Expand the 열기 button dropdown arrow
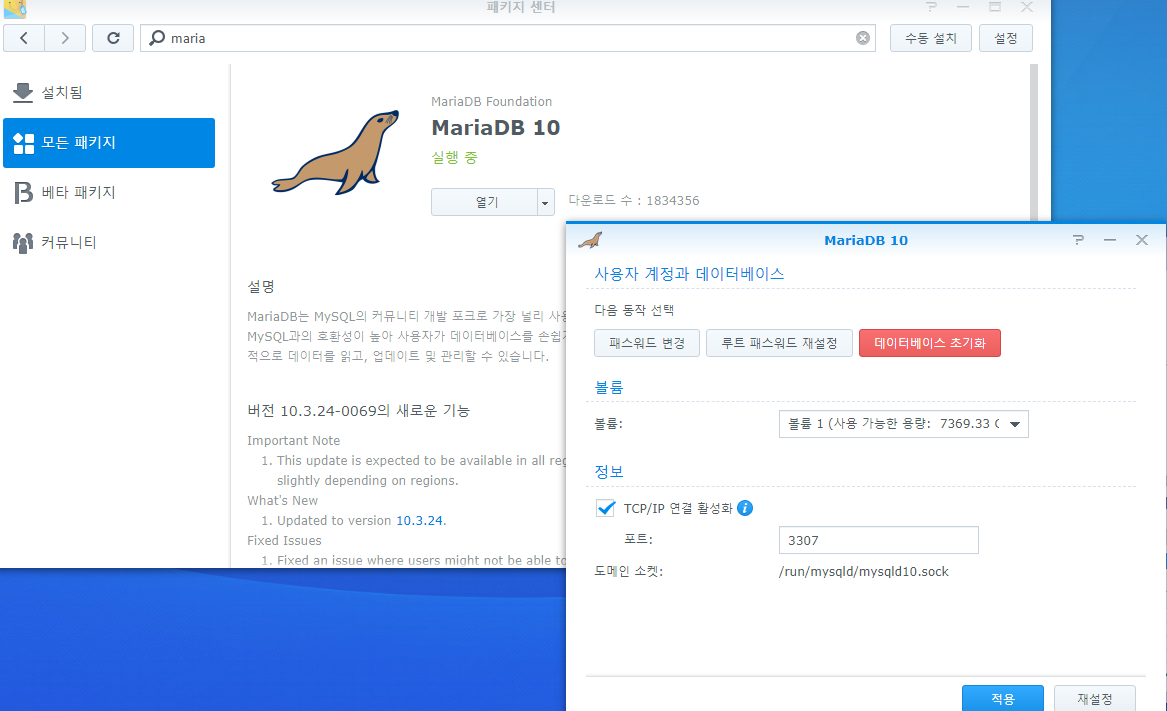Viewport: 1167px width, 711px height. (546, 202)
